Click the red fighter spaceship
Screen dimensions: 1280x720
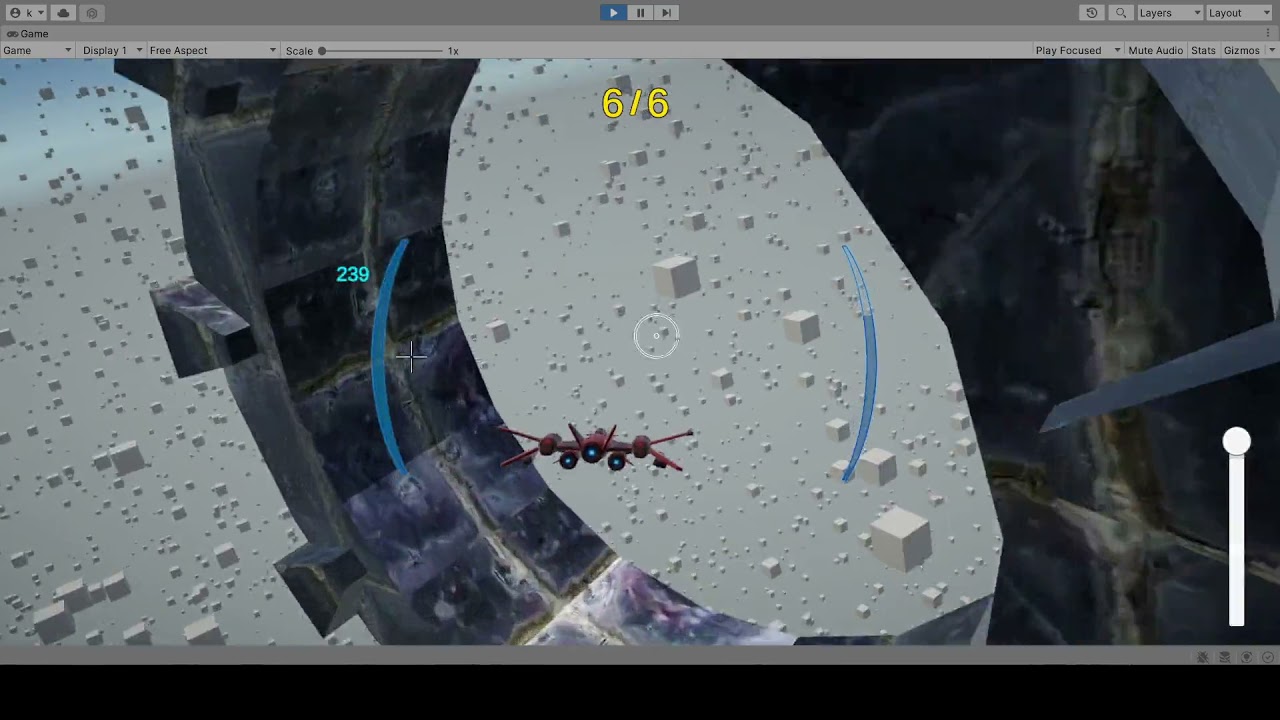coord(595,447)
